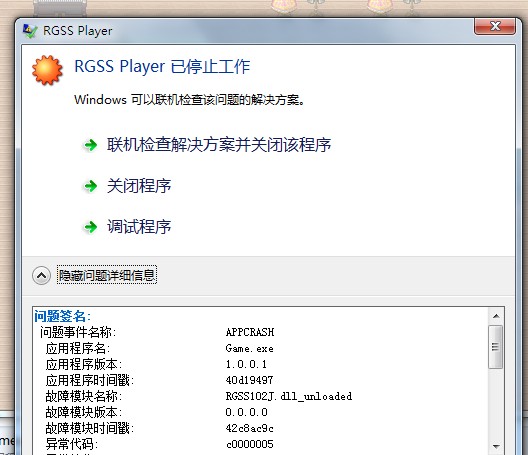Click green arrow beside 调试程序
This screenshot has height=455, width=528.
point(90,227)
